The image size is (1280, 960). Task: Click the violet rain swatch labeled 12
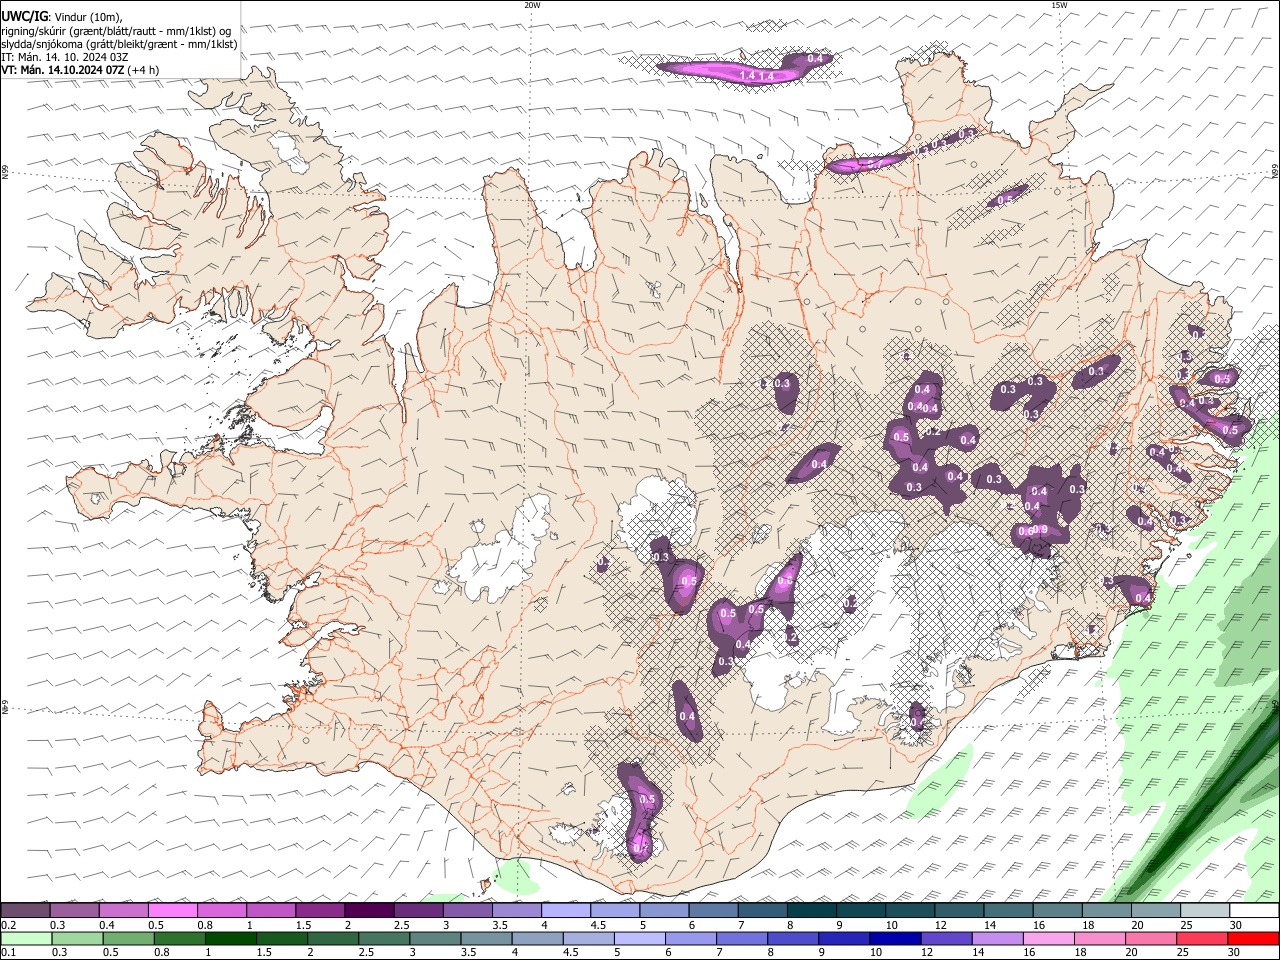pyautogui.click(x=947, y=938)
